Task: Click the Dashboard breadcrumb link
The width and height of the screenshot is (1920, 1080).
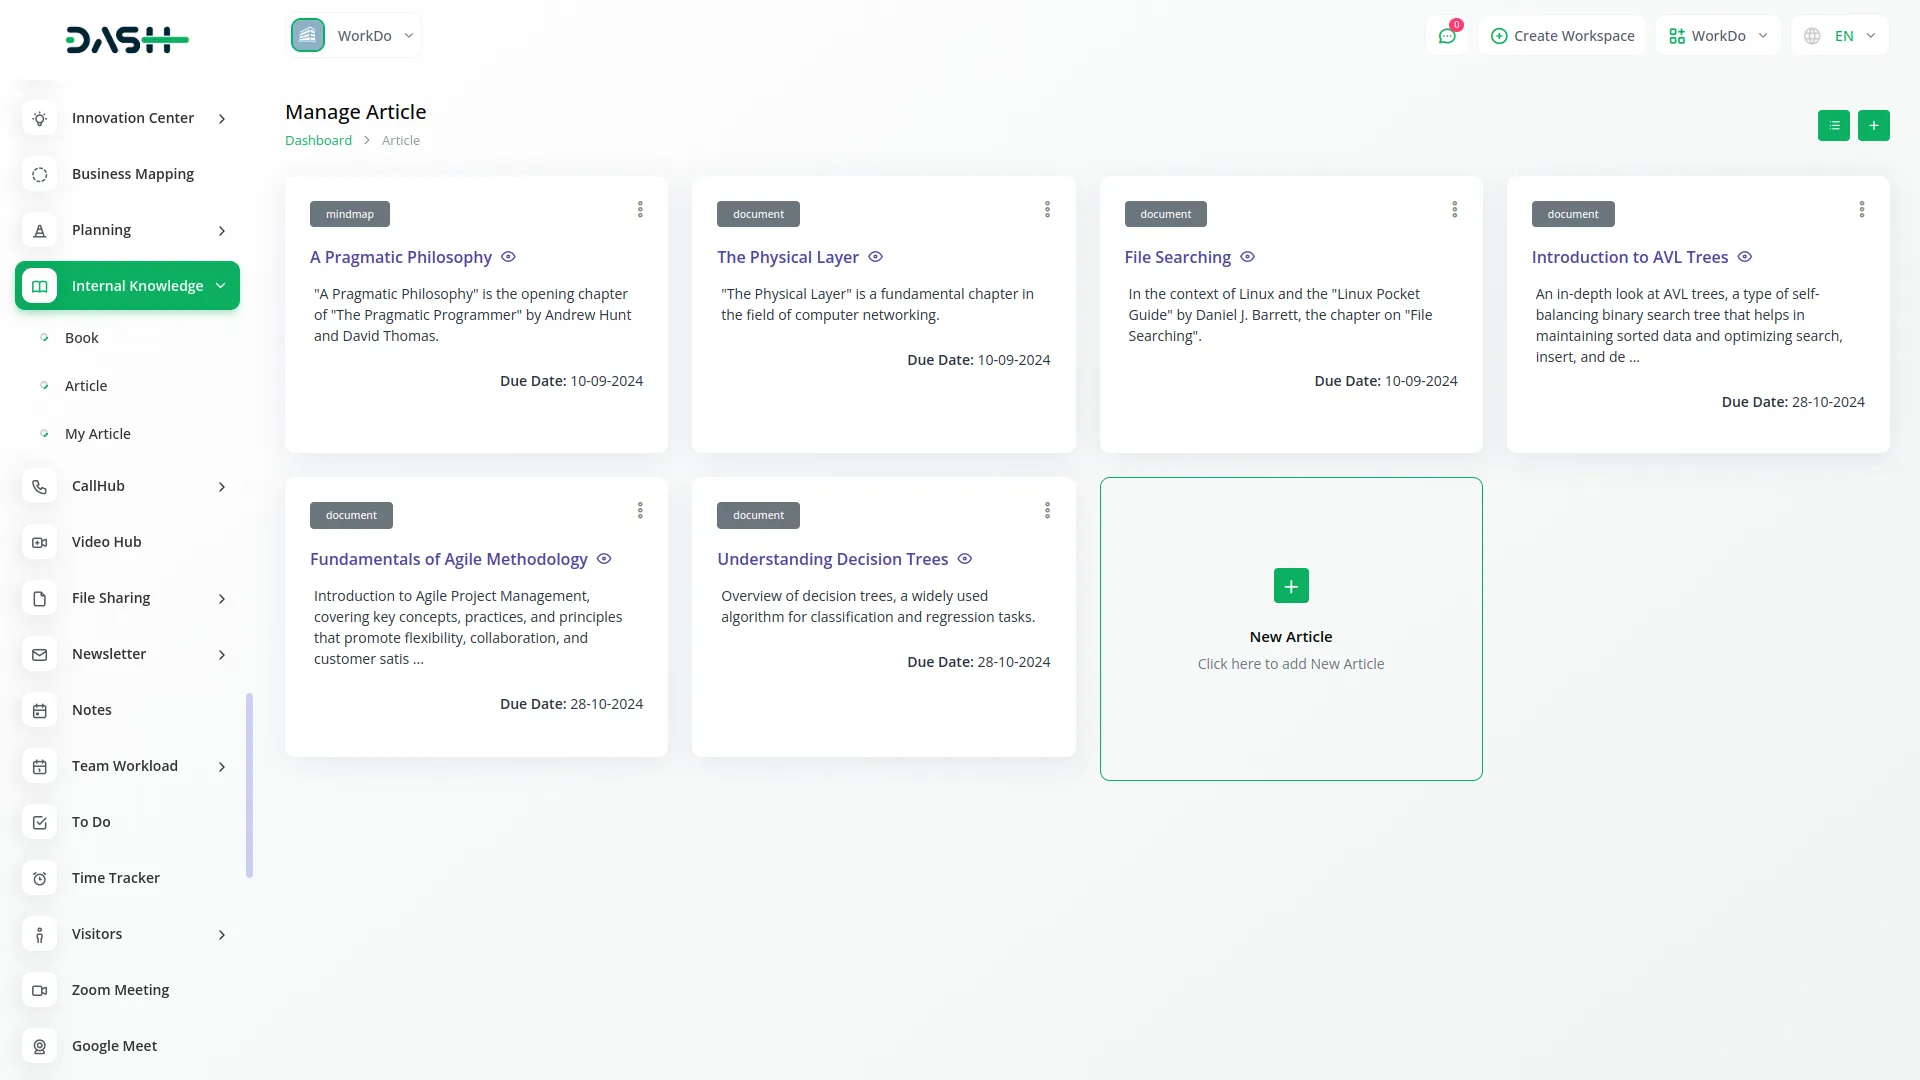Action: coord(318,141)
